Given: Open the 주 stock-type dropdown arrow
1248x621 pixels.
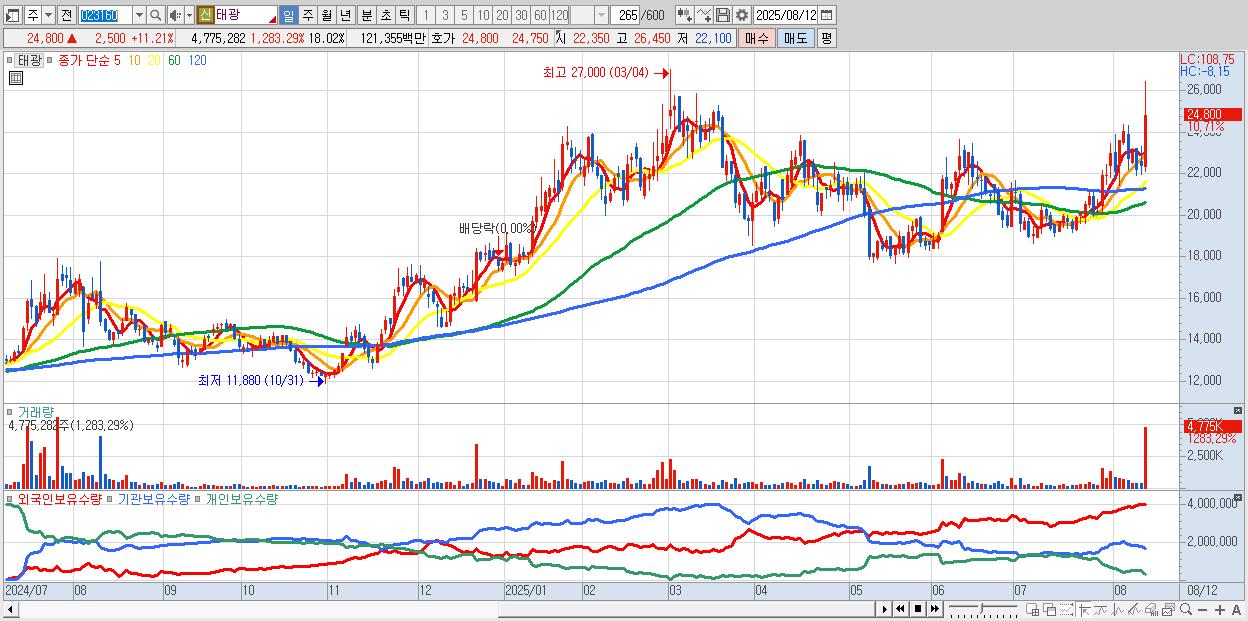Looking at the screenshot, I should click(x=49, y=15).
